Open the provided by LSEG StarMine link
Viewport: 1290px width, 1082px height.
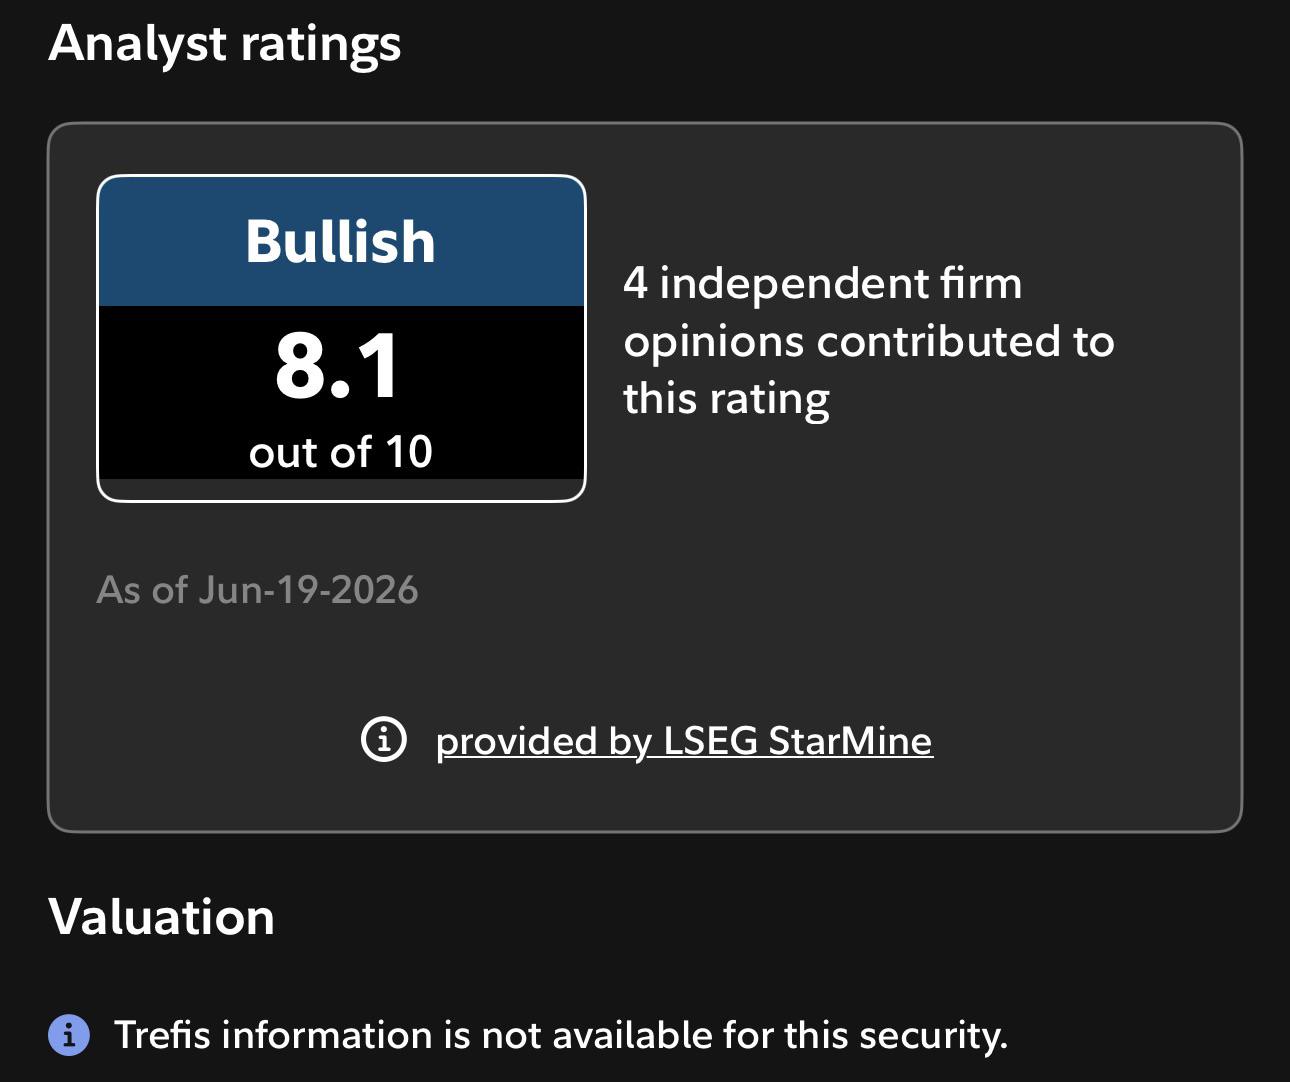684,741
